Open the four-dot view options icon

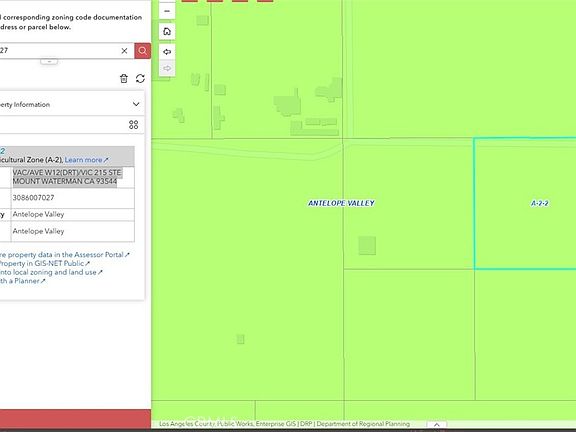pyautogui.click(x=134, y=125)
